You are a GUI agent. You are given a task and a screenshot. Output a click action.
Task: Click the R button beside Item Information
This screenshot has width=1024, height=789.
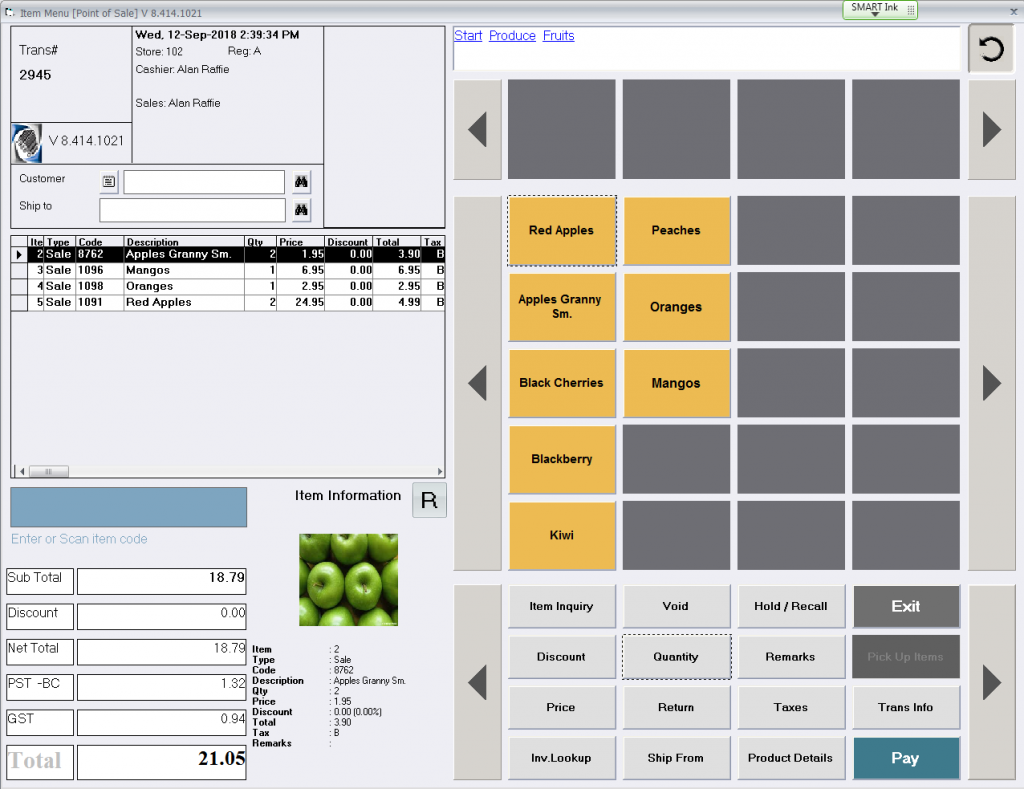429,501
